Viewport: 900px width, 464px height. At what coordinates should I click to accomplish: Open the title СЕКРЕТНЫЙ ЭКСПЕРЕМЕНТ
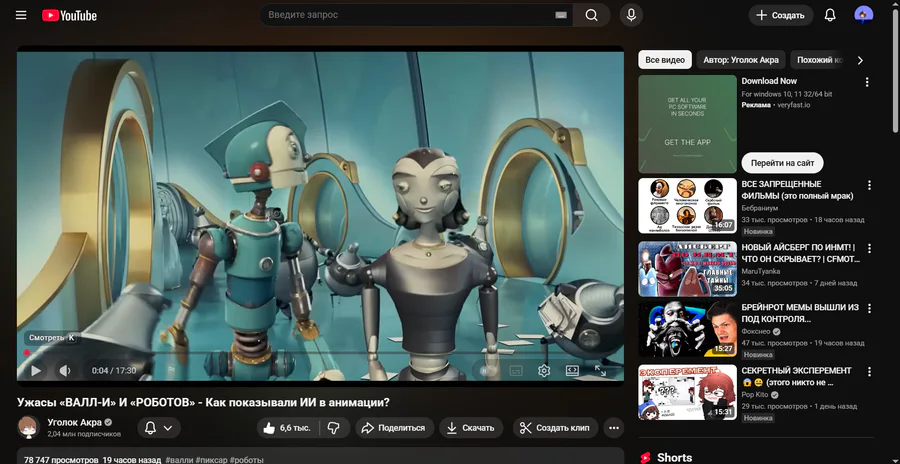pos(797,376)
